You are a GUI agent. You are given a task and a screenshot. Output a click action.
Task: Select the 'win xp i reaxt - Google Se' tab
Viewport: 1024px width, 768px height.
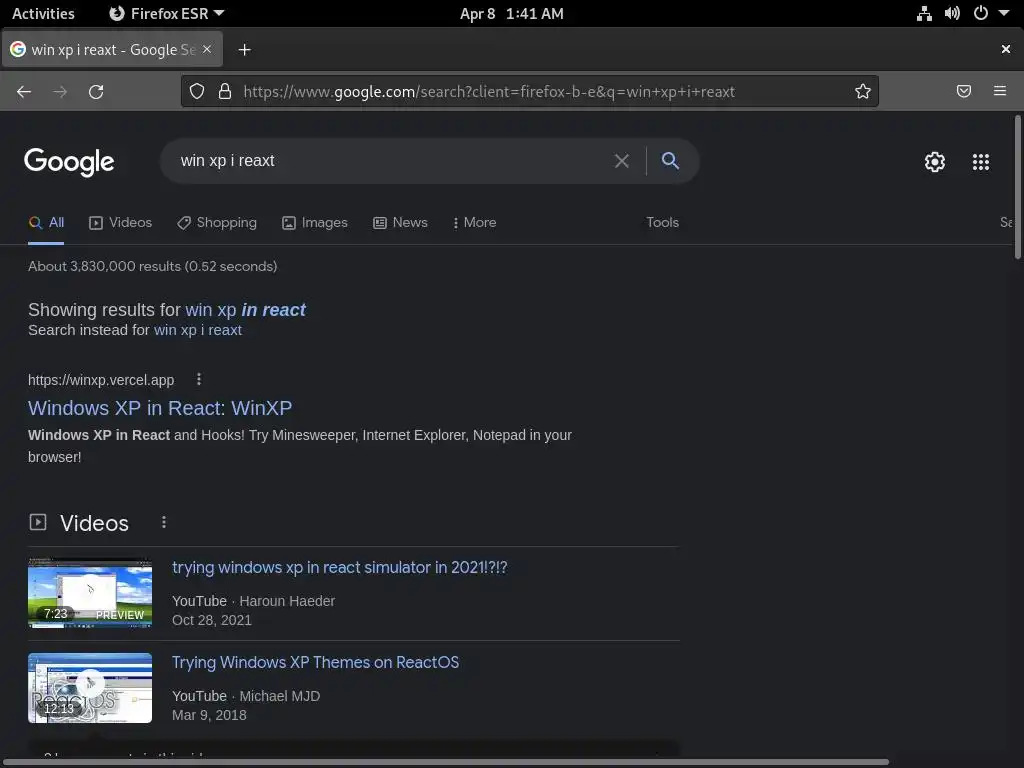click(112, 50)
